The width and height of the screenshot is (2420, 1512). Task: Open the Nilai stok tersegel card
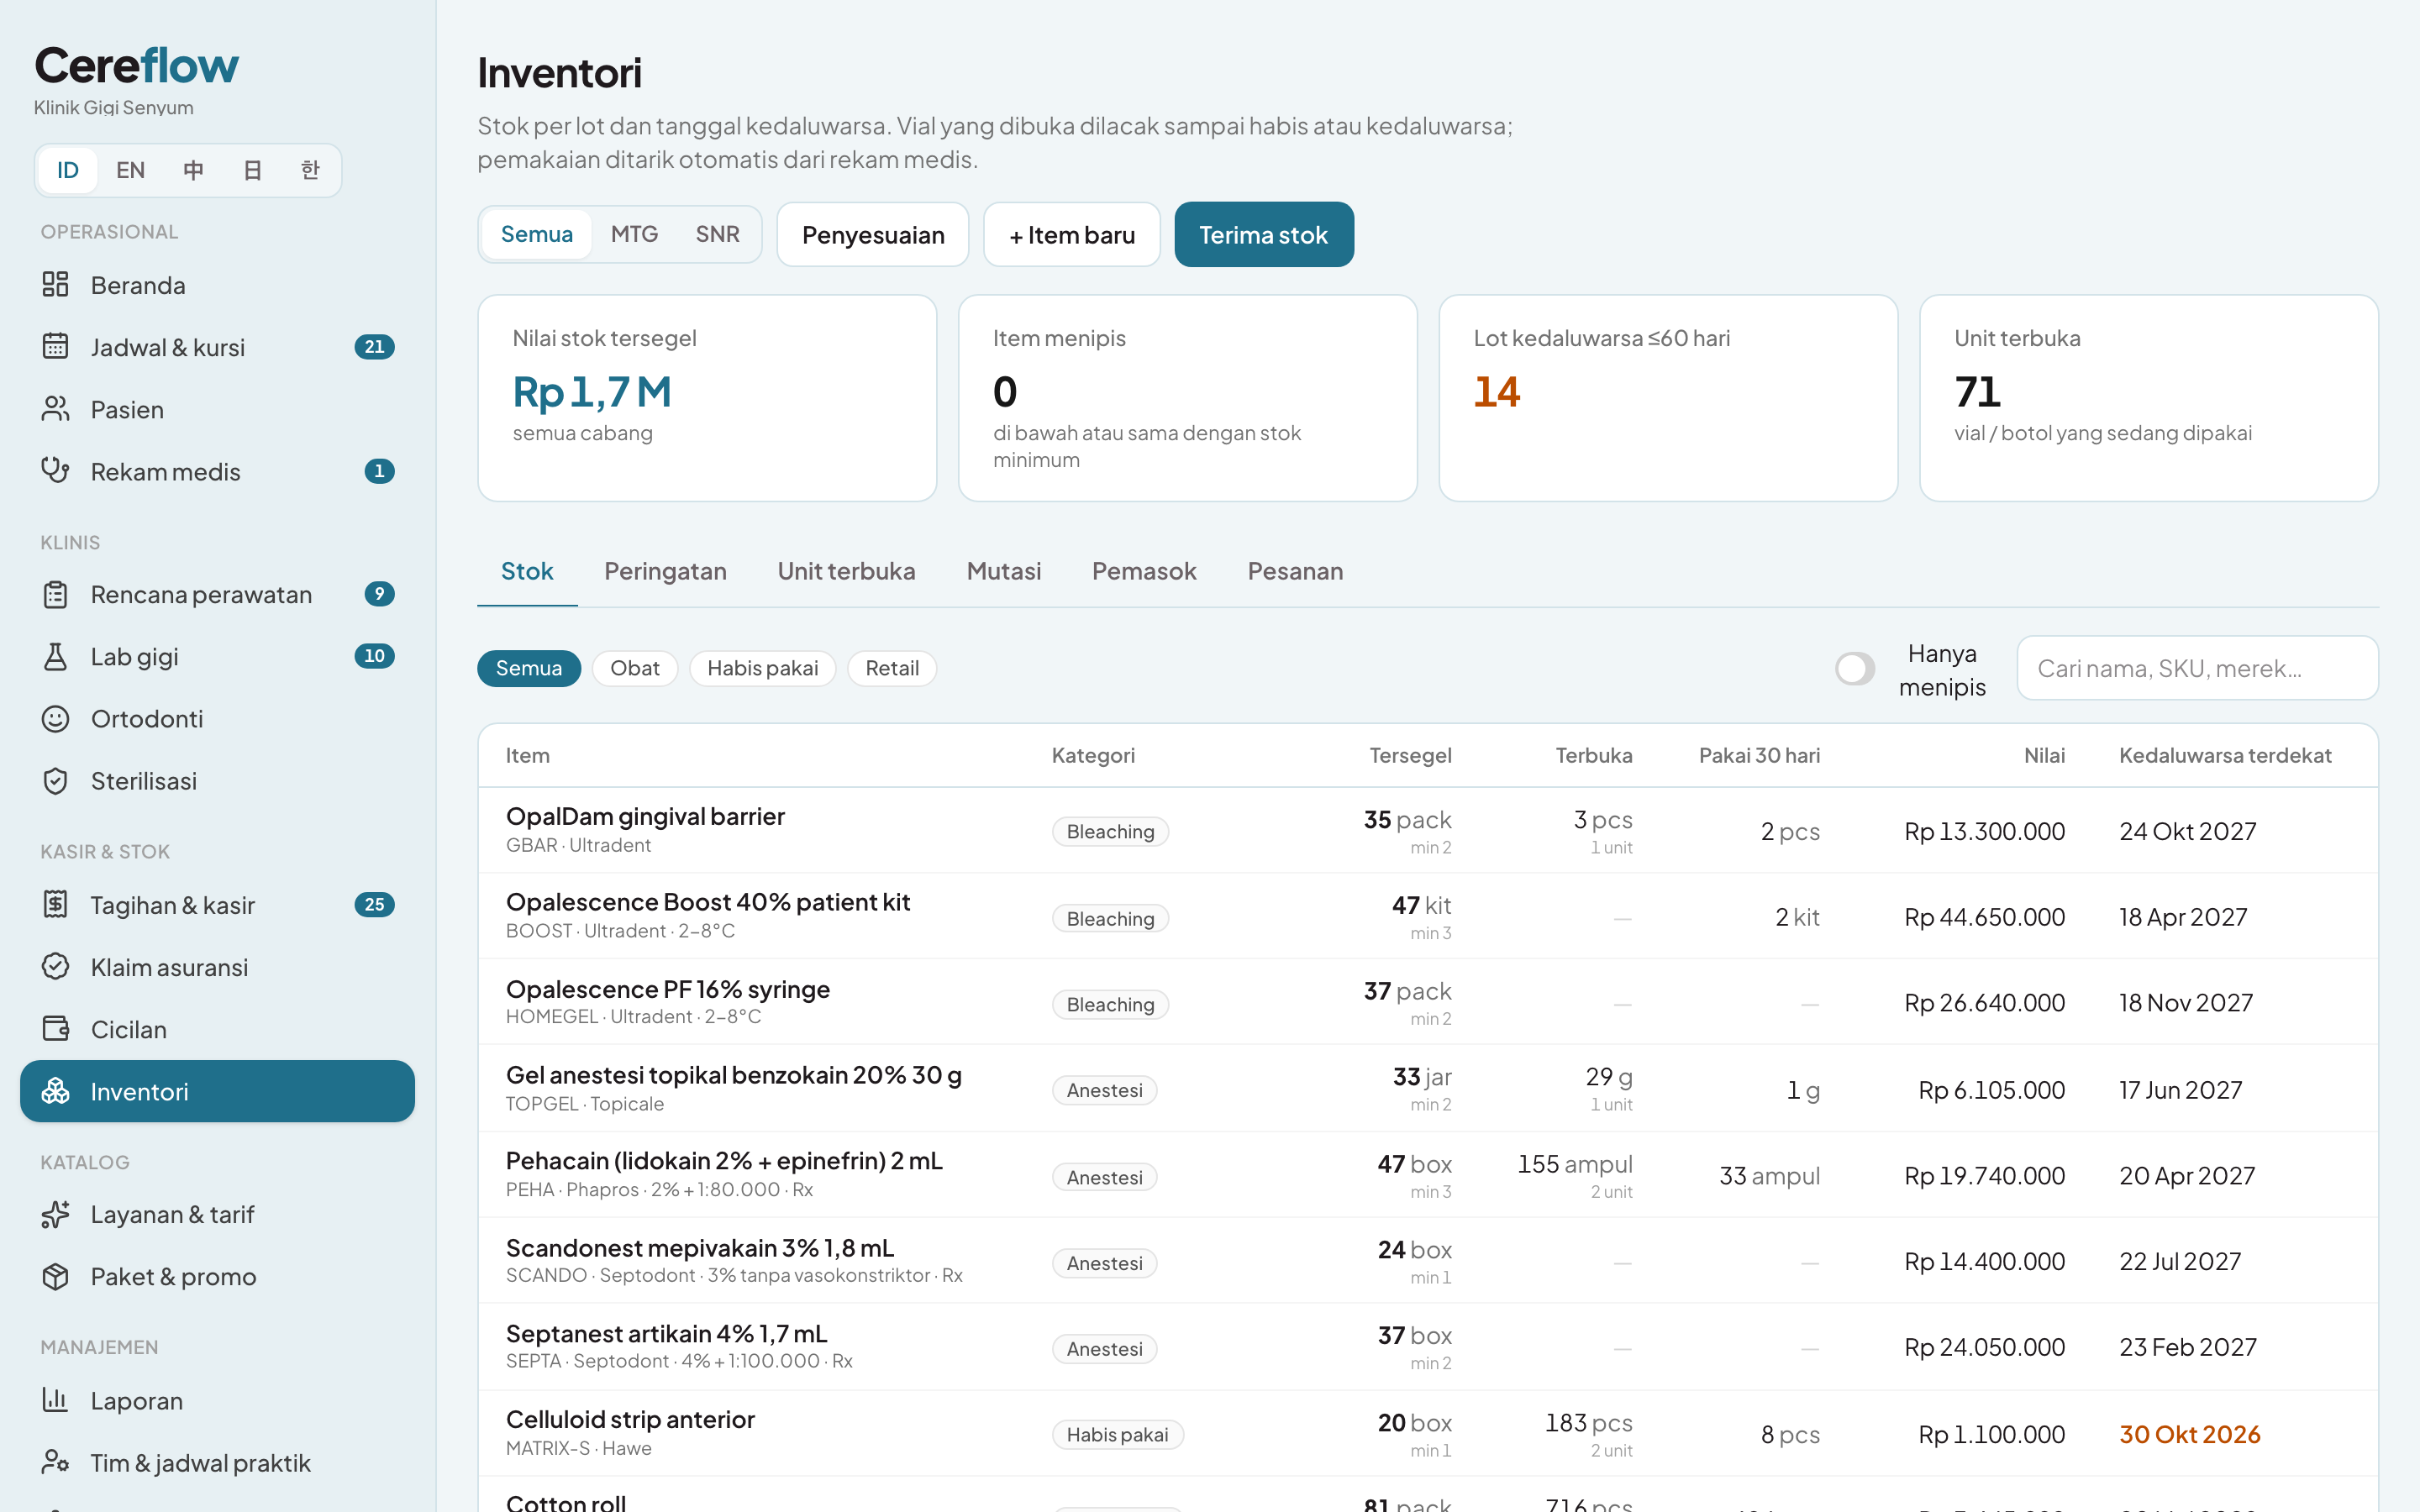pyautogui.click(x=707, y=398)
